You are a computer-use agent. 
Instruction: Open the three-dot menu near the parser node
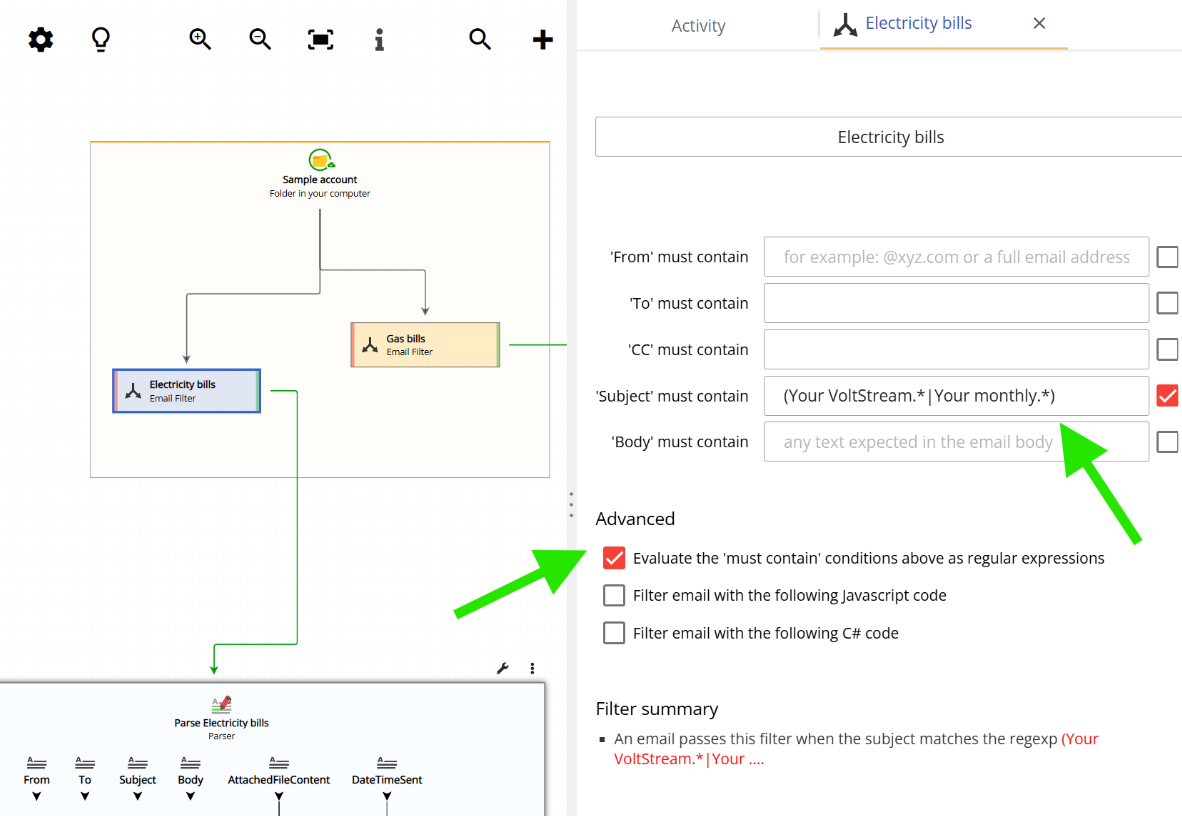[x=531, y=667]
